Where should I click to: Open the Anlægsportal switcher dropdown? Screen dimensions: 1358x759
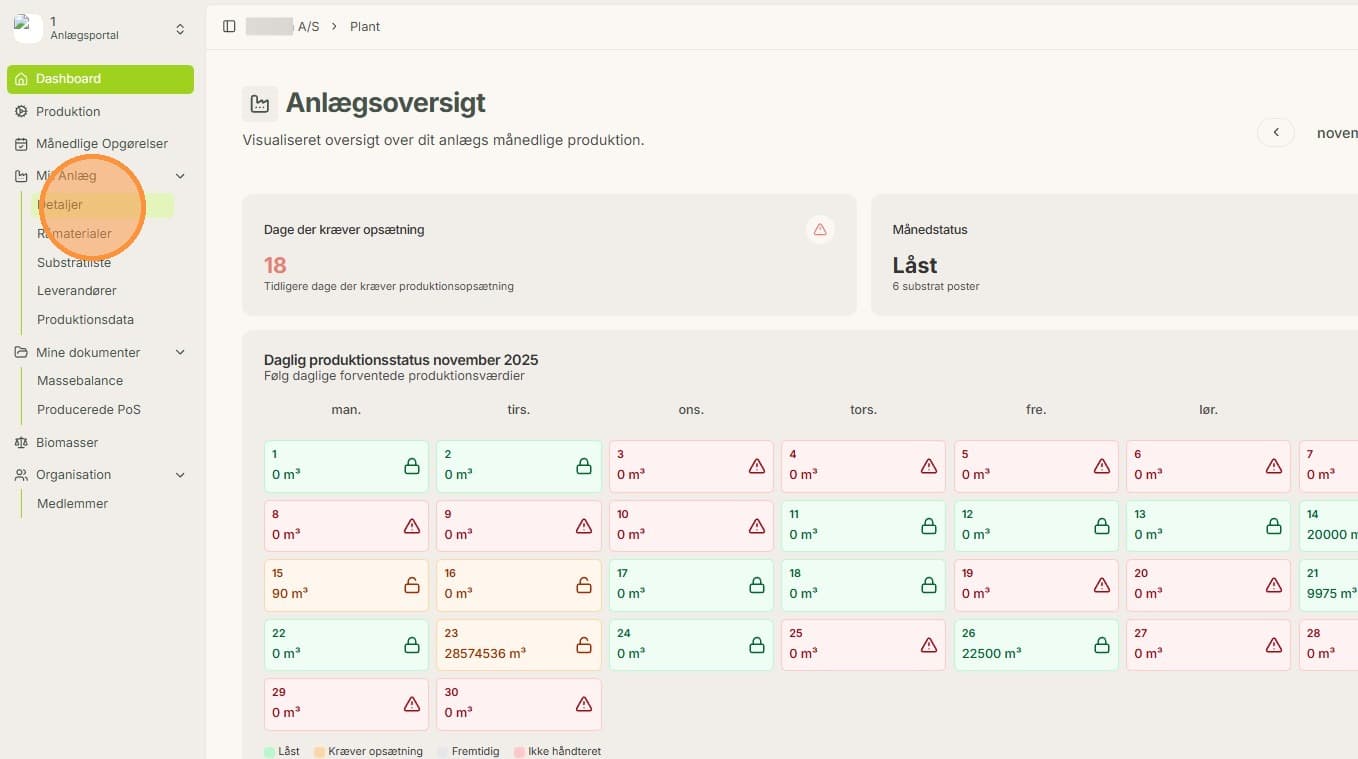pyautogui.click(x=180, y=29)
